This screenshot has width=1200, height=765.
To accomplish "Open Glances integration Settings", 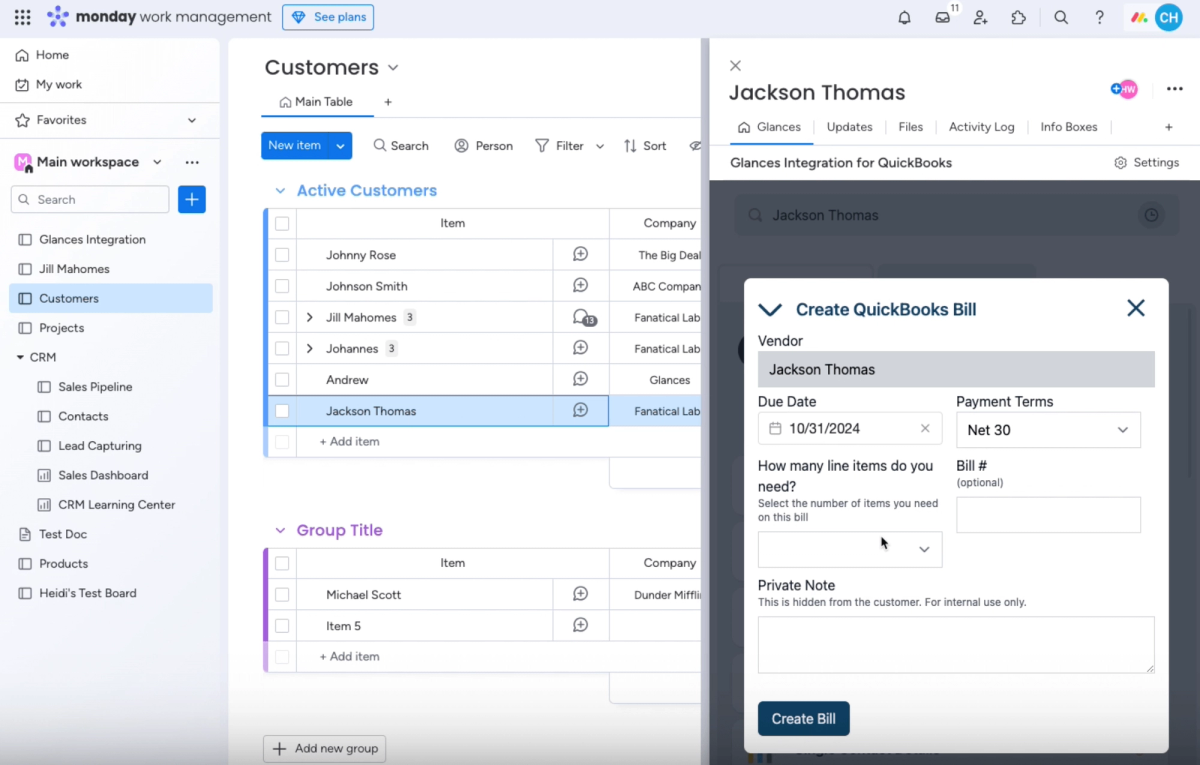I will (x=1146, y=162).
